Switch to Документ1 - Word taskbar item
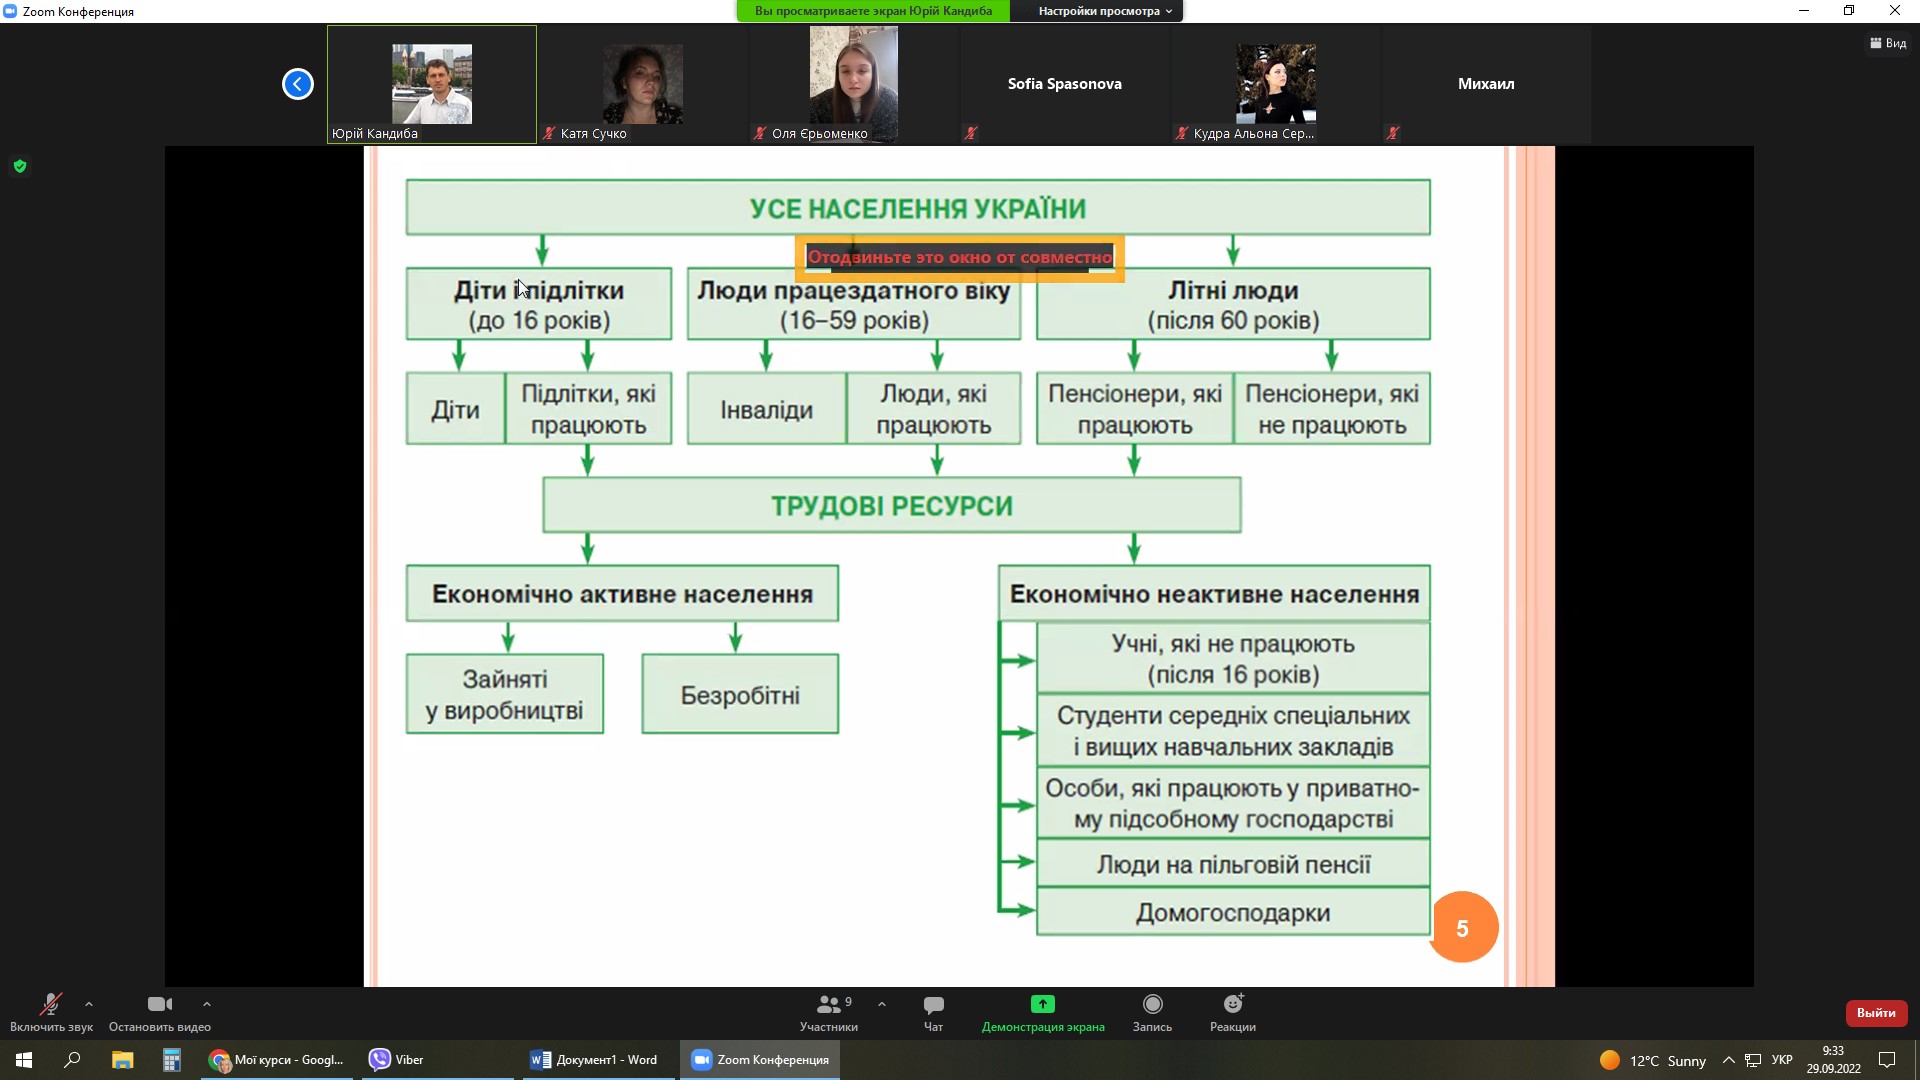The width and height of the screenshot is (1920, 1080). 595,1060
